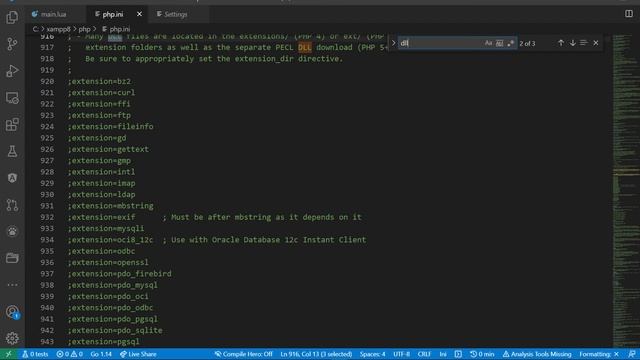Click highlighted DLL match on line 917
Viewport: 640px width, 360px height.
click(x=304, y=47)
